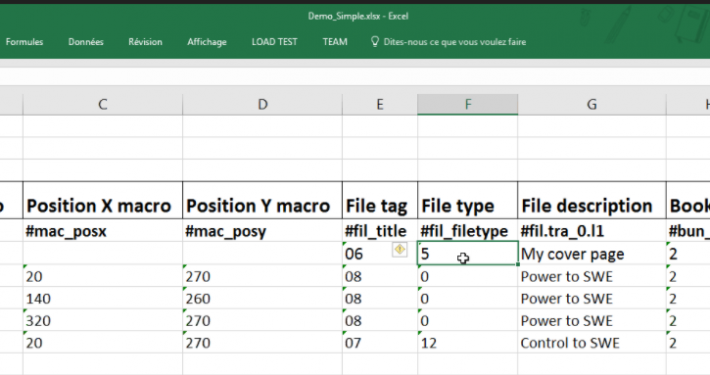Open the Révision ribbon tab
710x375 pixels.
(x=145, y=42)
